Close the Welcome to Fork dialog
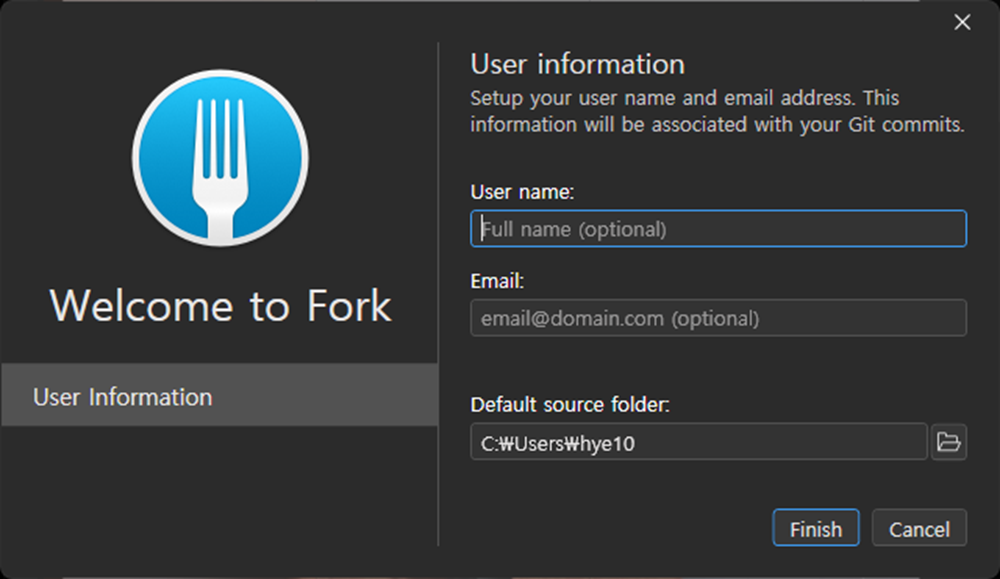 [962, 22]
